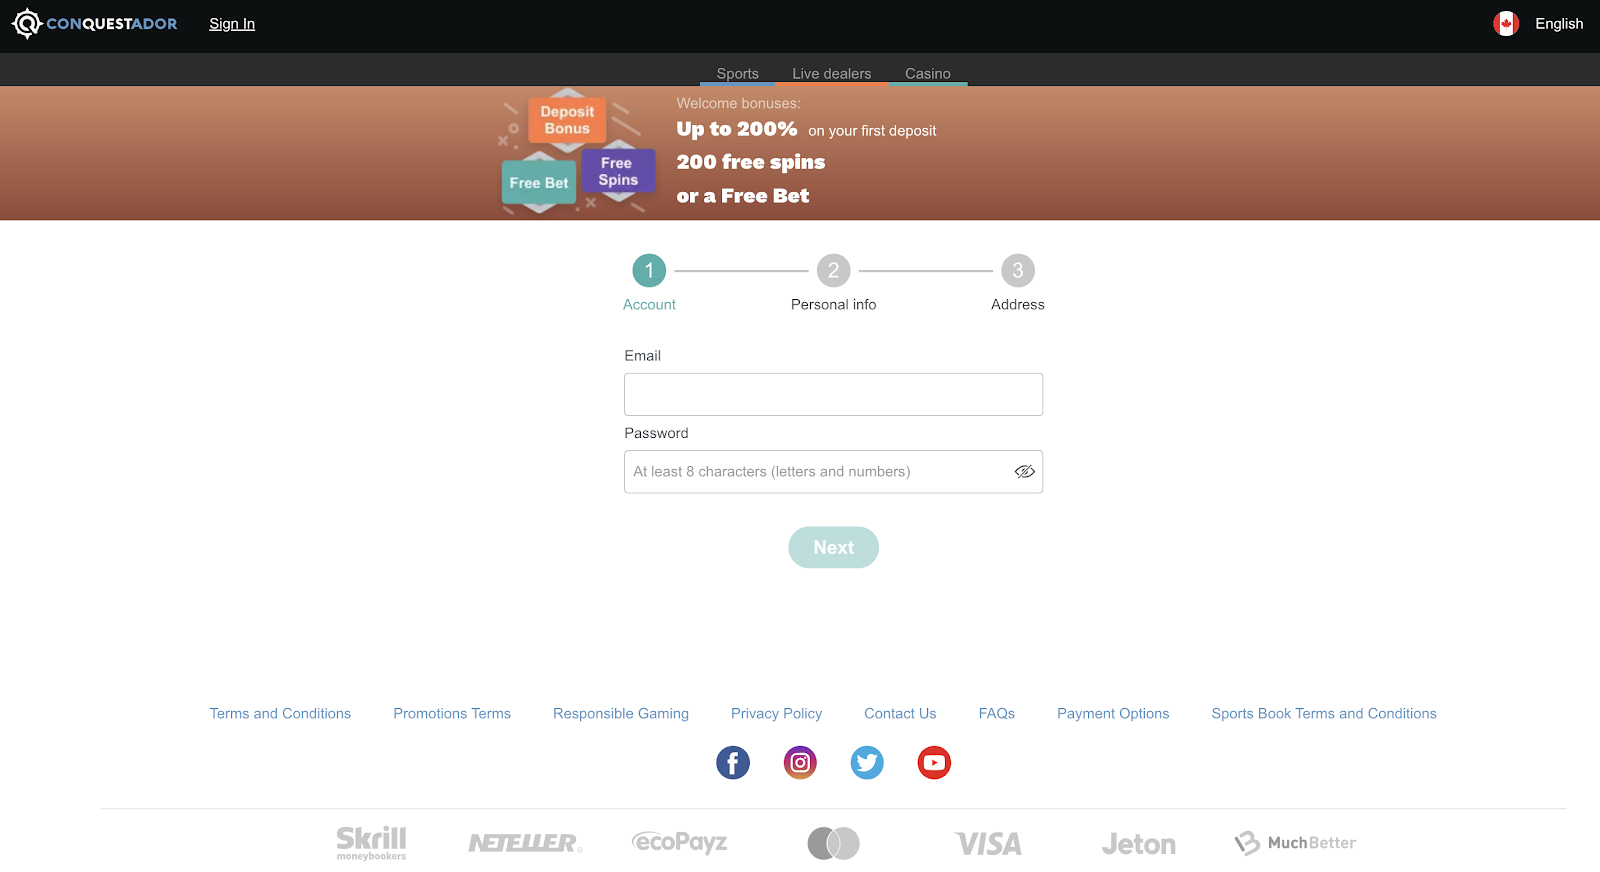Click the Free Bet badge

(539, 183)
